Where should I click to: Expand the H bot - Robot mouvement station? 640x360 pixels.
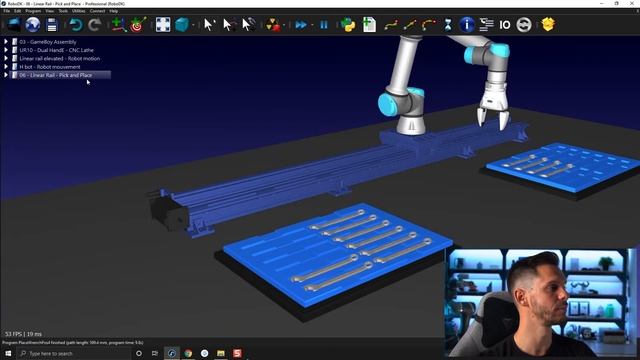[6, 67]
